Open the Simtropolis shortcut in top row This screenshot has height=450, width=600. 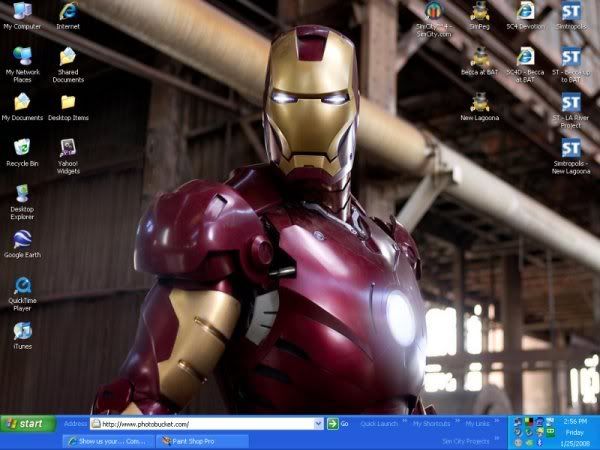571,16
